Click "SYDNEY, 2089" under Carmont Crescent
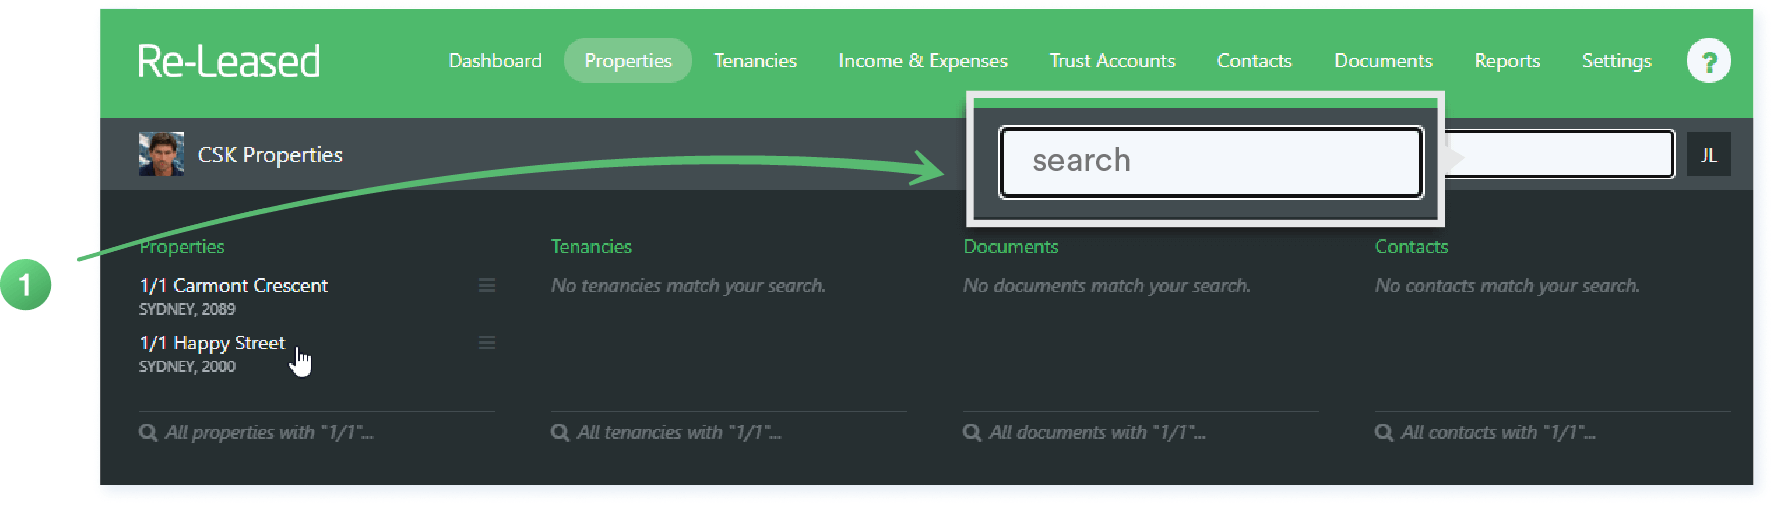The height and width of the screenshot is (505, 1773). tap(187, 309)
